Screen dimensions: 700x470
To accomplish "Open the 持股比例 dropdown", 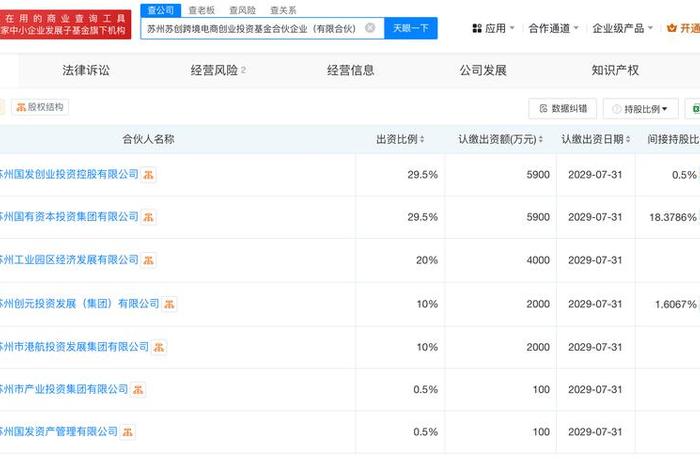I will (641, 108).
